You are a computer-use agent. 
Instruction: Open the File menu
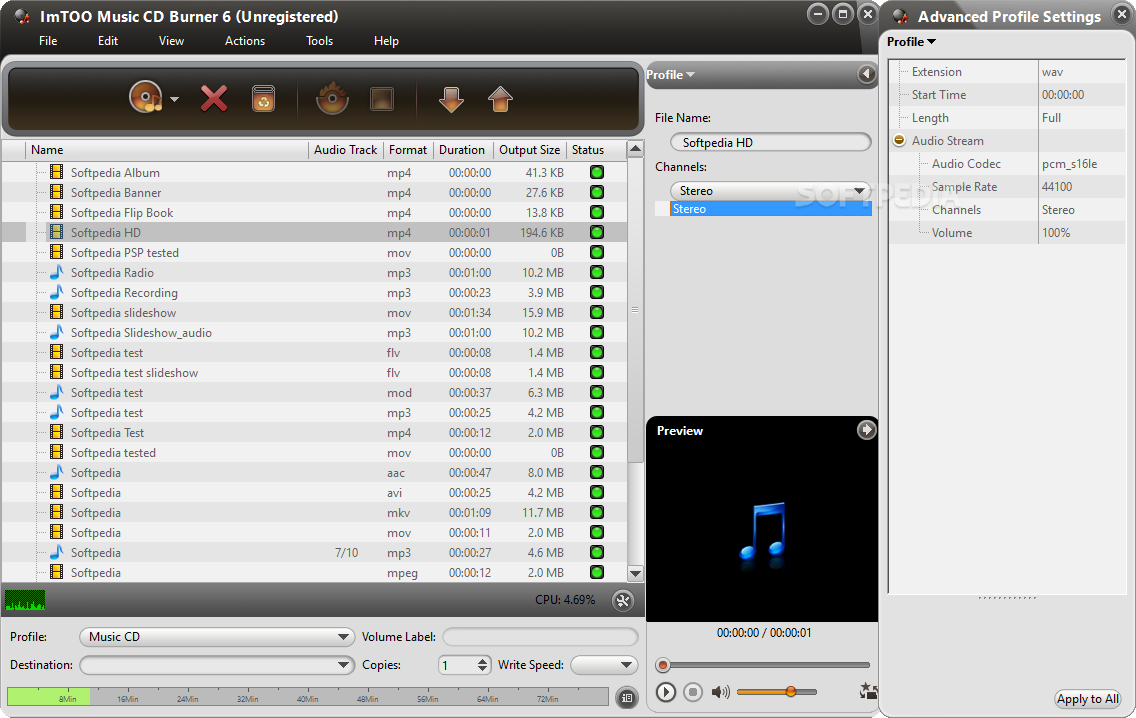tap(48, 41)
